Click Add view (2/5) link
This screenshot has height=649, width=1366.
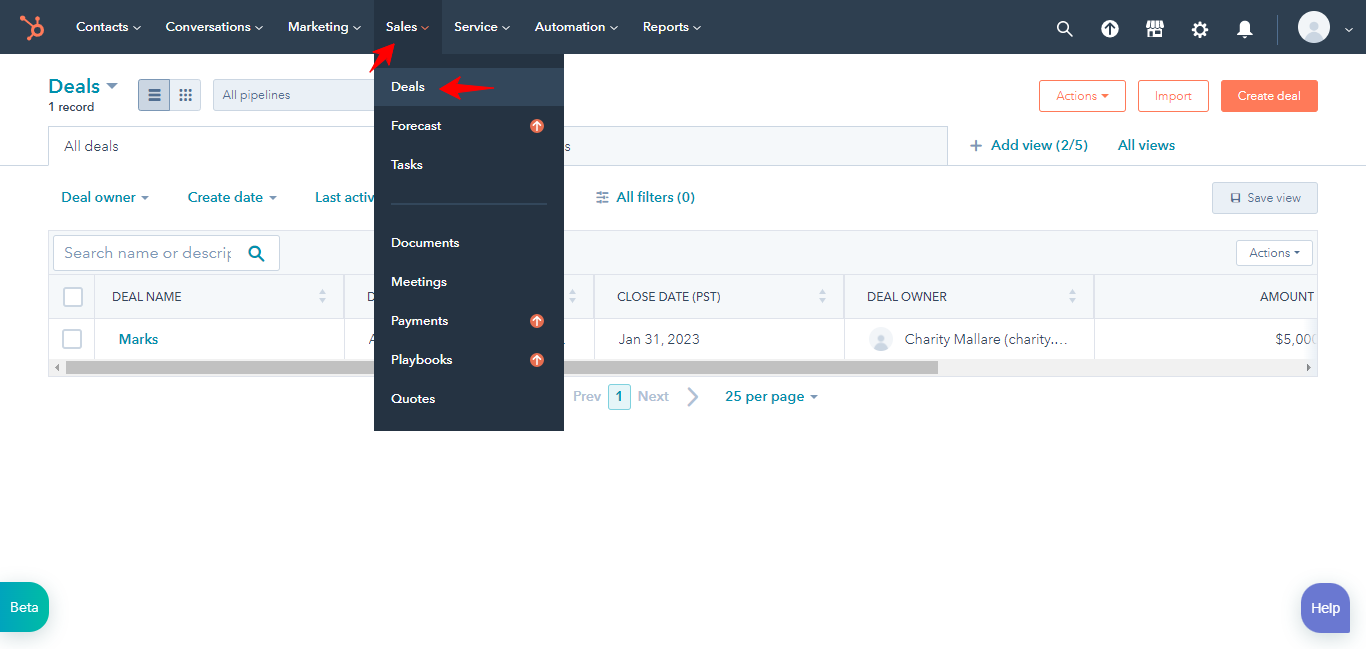[x=1028, y=146]
